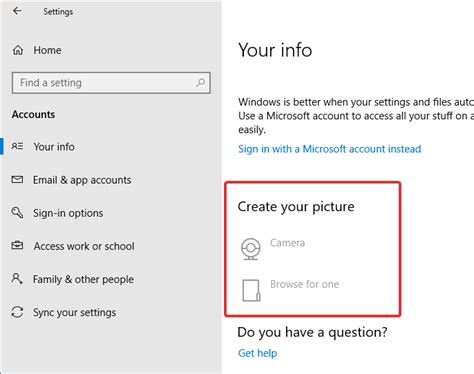Open the Get help link

(258, 353)
